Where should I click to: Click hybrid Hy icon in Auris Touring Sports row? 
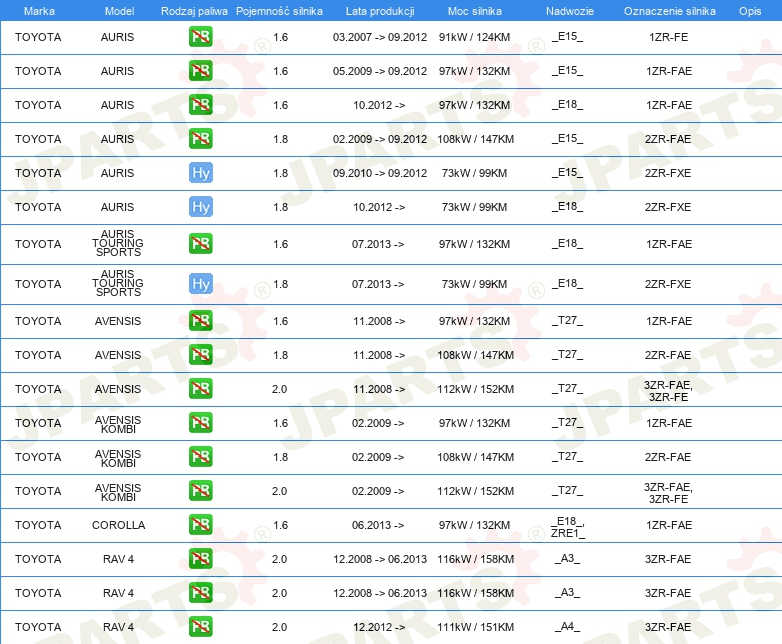[x=200, y=284]
